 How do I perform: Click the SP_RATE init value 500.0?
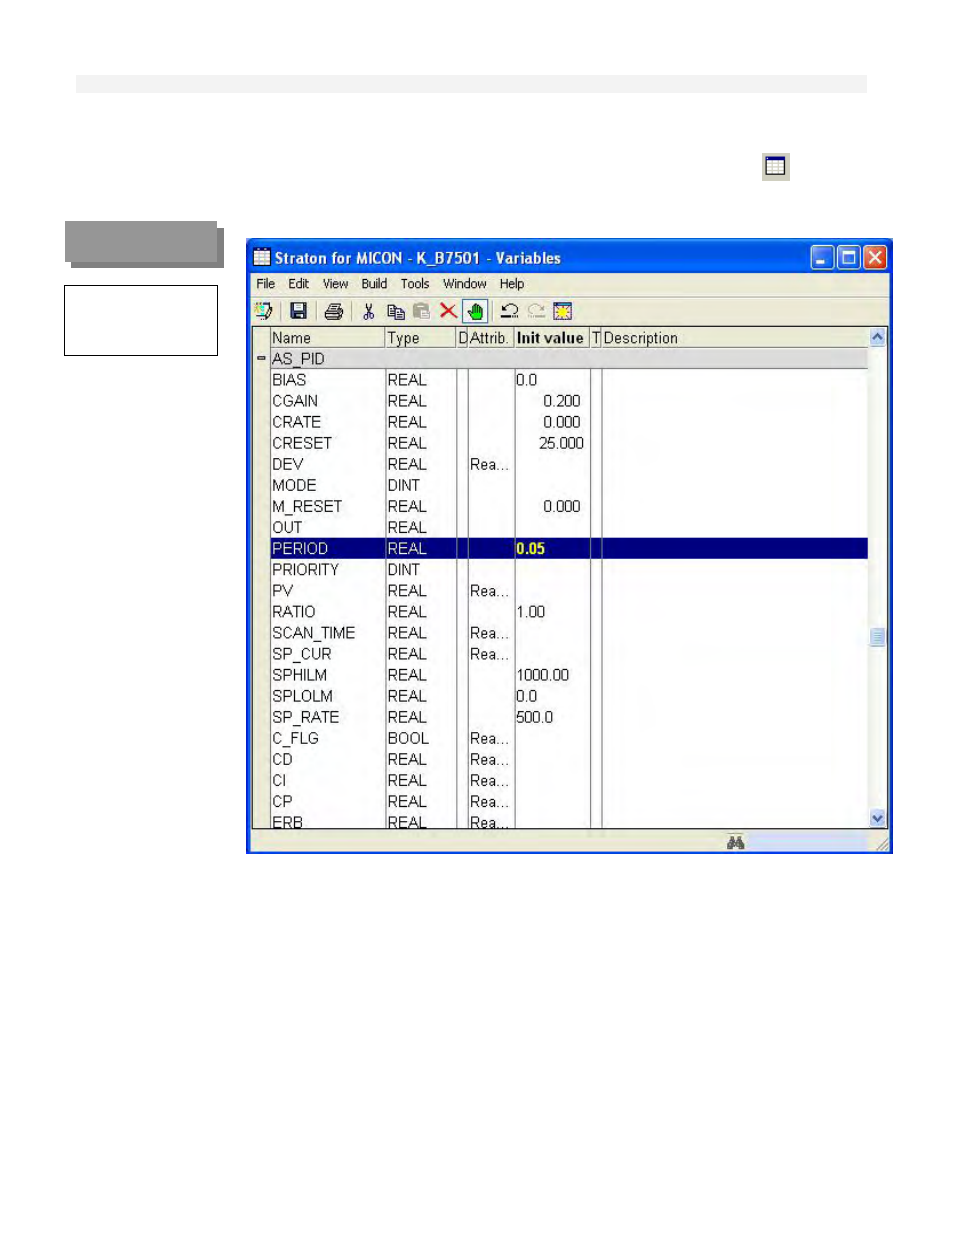tap(535, 716)
